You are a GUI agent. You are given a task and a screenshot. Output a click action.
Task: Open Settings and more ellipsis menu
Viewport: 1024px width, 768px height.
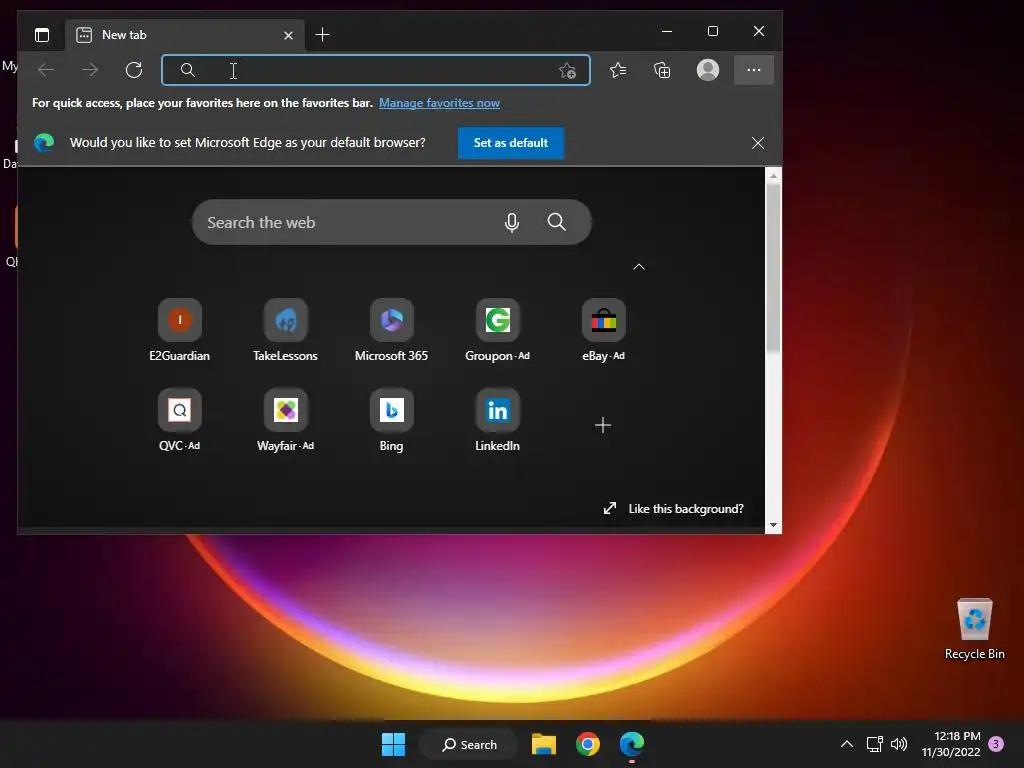754,70
